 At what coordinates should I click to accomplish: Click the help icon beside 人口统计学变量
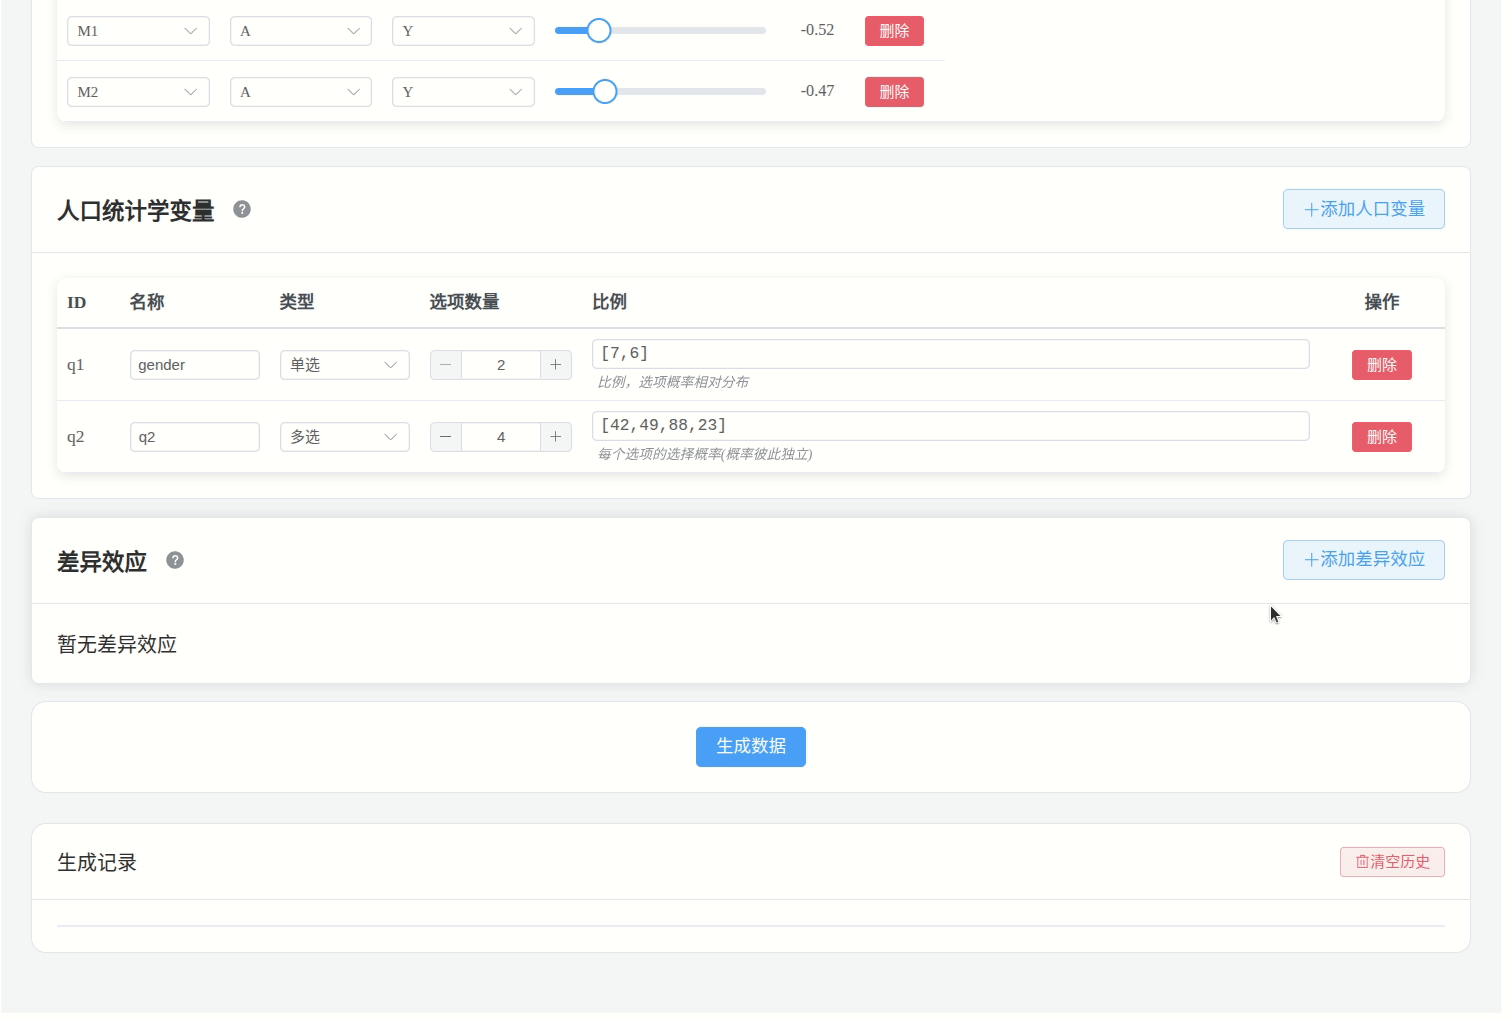241,210
